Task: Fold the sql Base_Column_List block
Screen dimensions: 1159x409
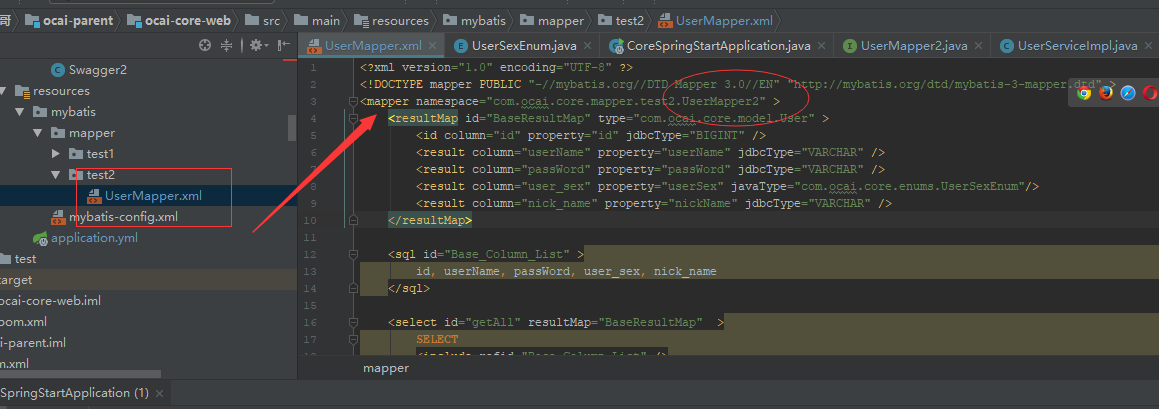Action: click(353, 254)
